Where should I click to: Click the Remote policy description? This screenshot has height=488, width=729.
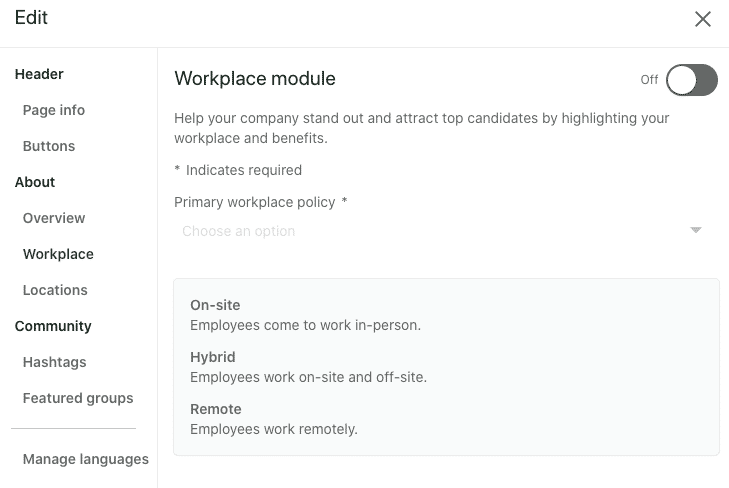(x=274, y=429)
